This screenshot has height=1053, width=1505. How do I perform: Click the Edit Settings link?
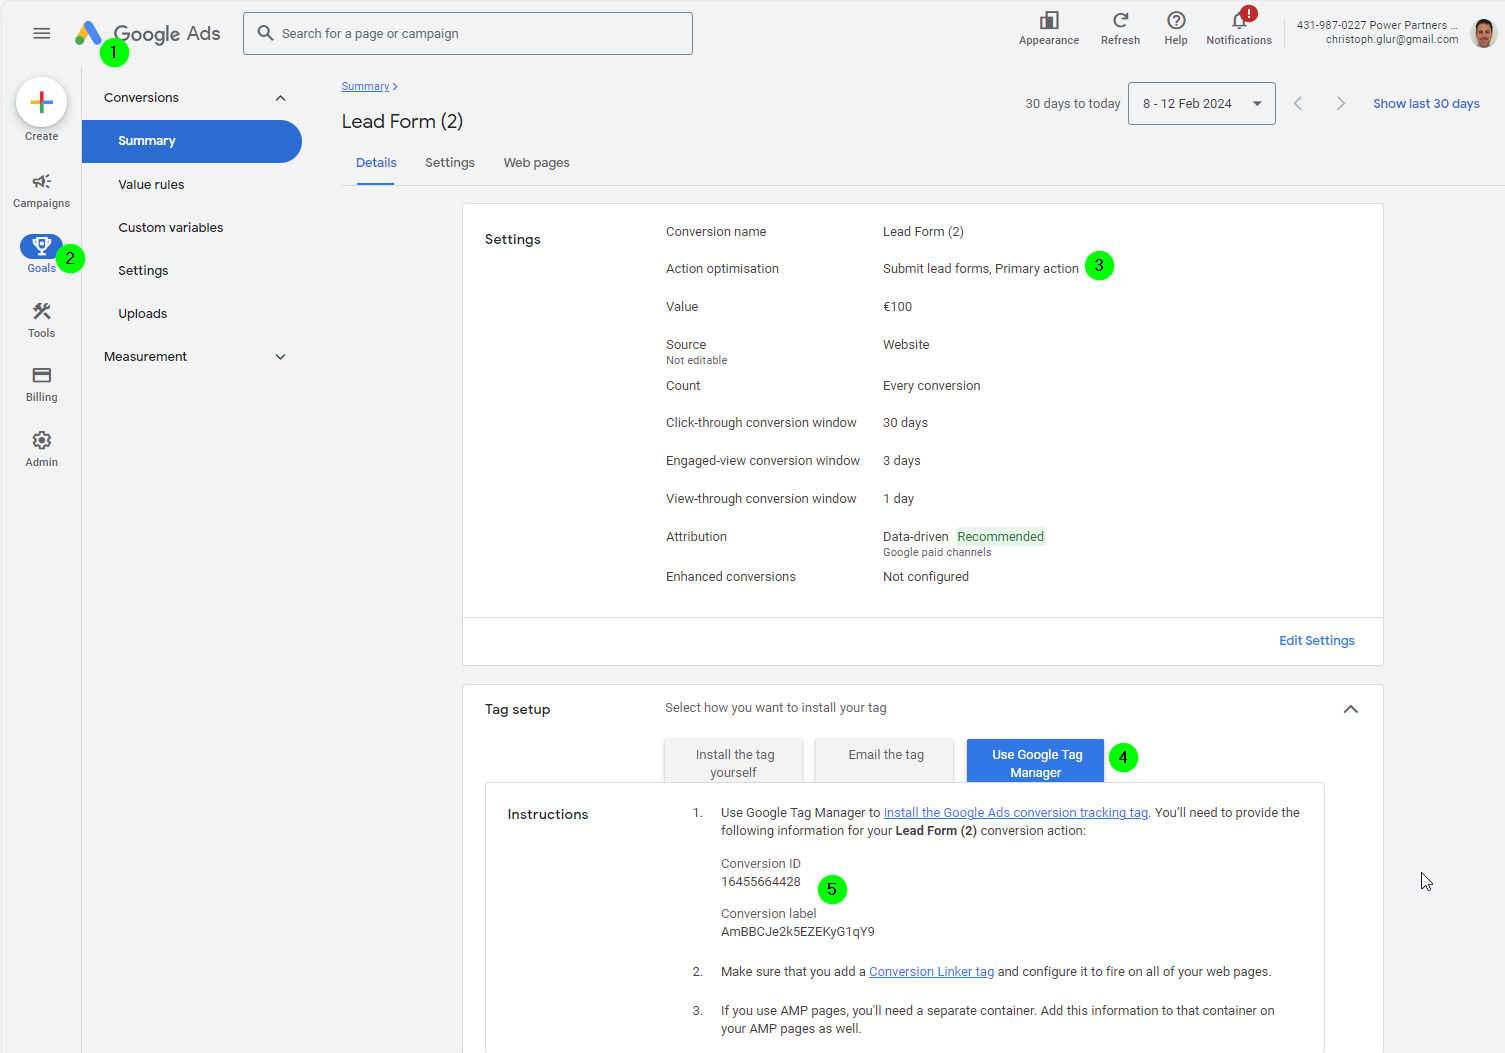tap(1316, 641)
